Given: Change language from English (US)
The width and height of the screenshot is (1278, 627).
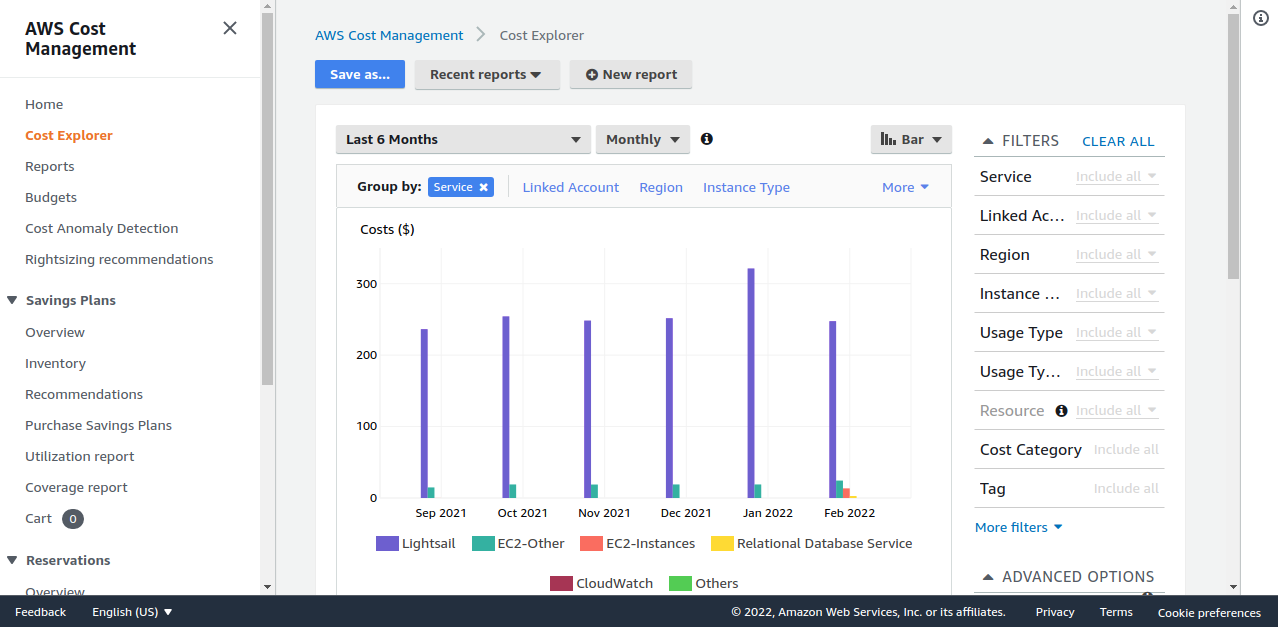Looking at the screenshot, I should pyautogui.click(x=132, y=612).
